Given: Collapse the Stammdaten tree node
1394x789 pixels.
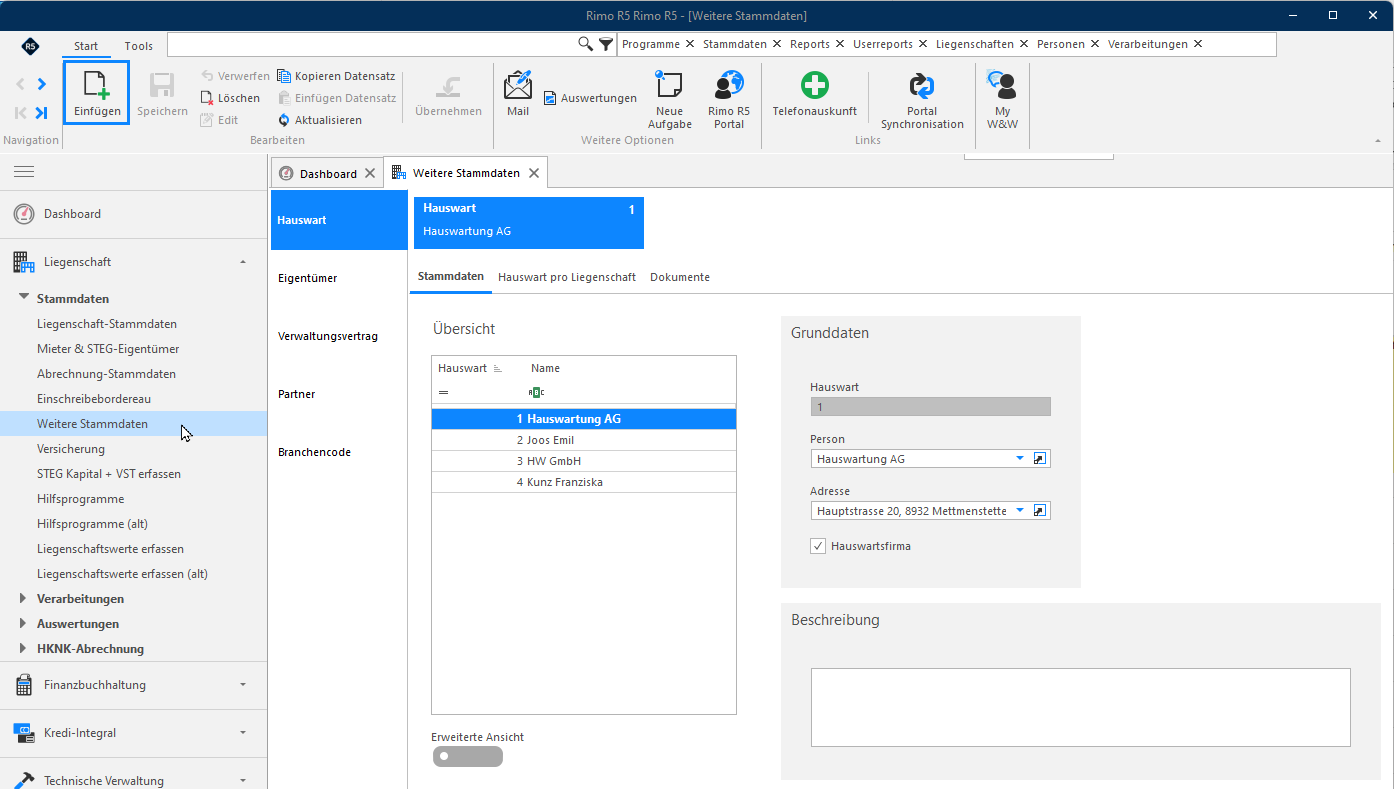Looking at the screenshot, I should (x=24, y=298).
